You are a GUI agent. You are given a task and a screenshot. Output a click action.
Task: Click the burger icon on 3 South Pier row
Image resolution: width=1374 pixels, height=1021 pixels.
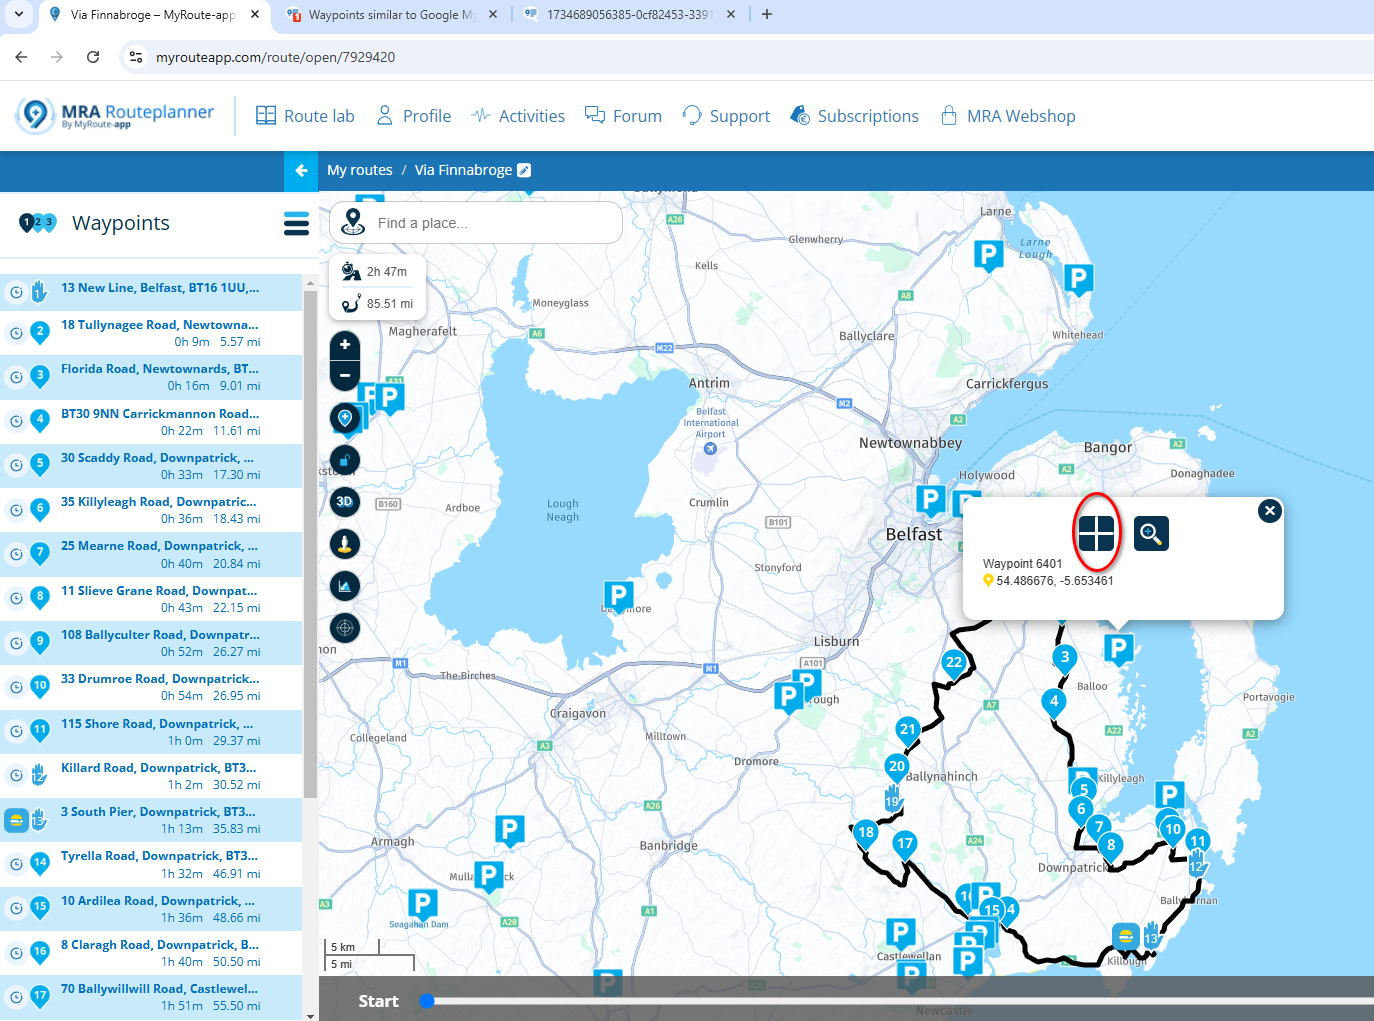16,821
